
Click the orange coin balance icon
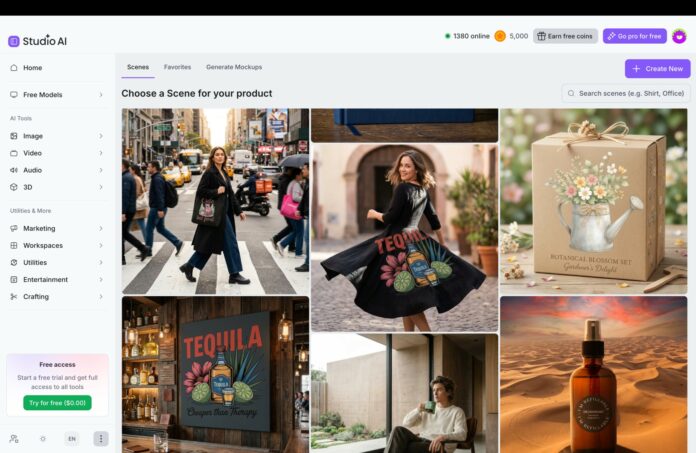click(500, 36)
